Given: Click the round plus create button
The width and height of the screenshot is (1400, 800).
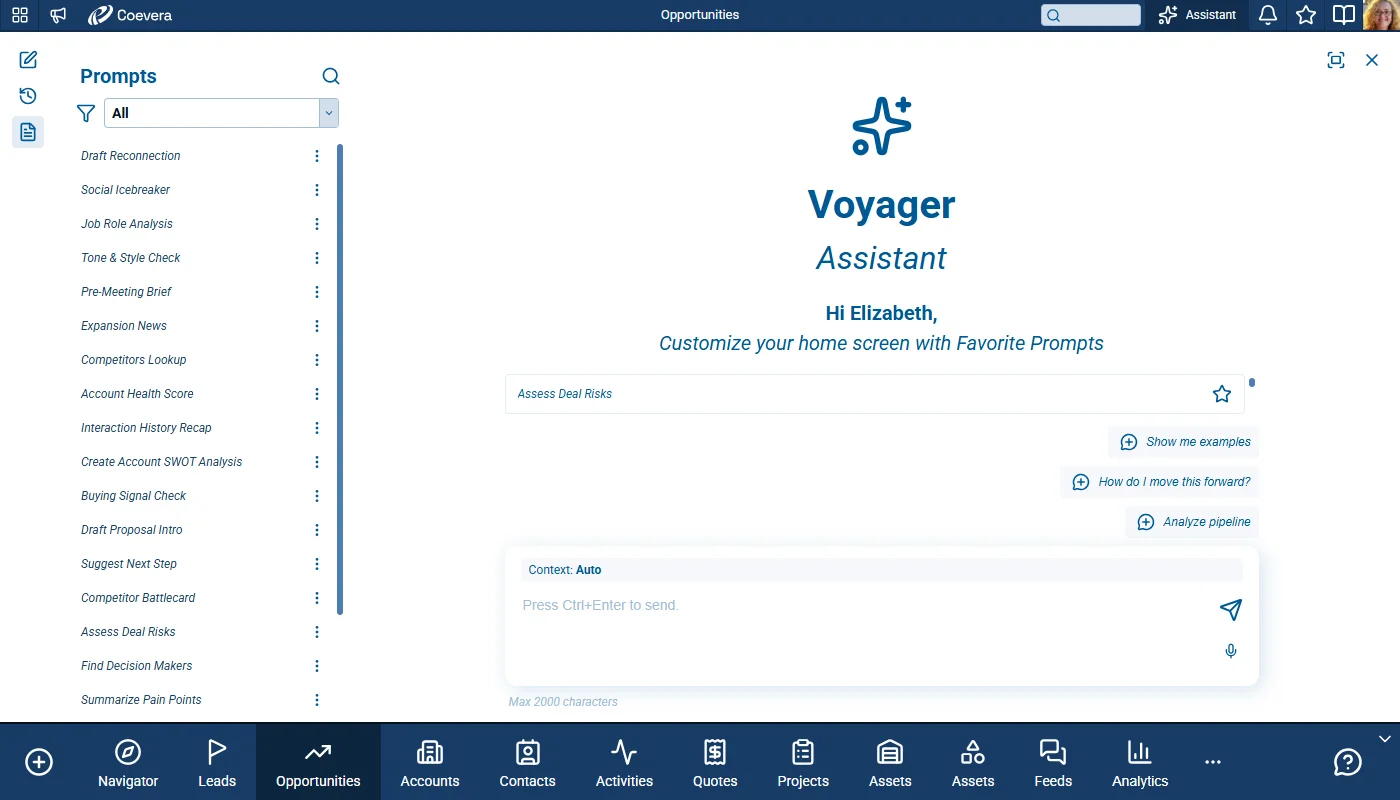Looking at the screenshot, I should click(39, 762).
